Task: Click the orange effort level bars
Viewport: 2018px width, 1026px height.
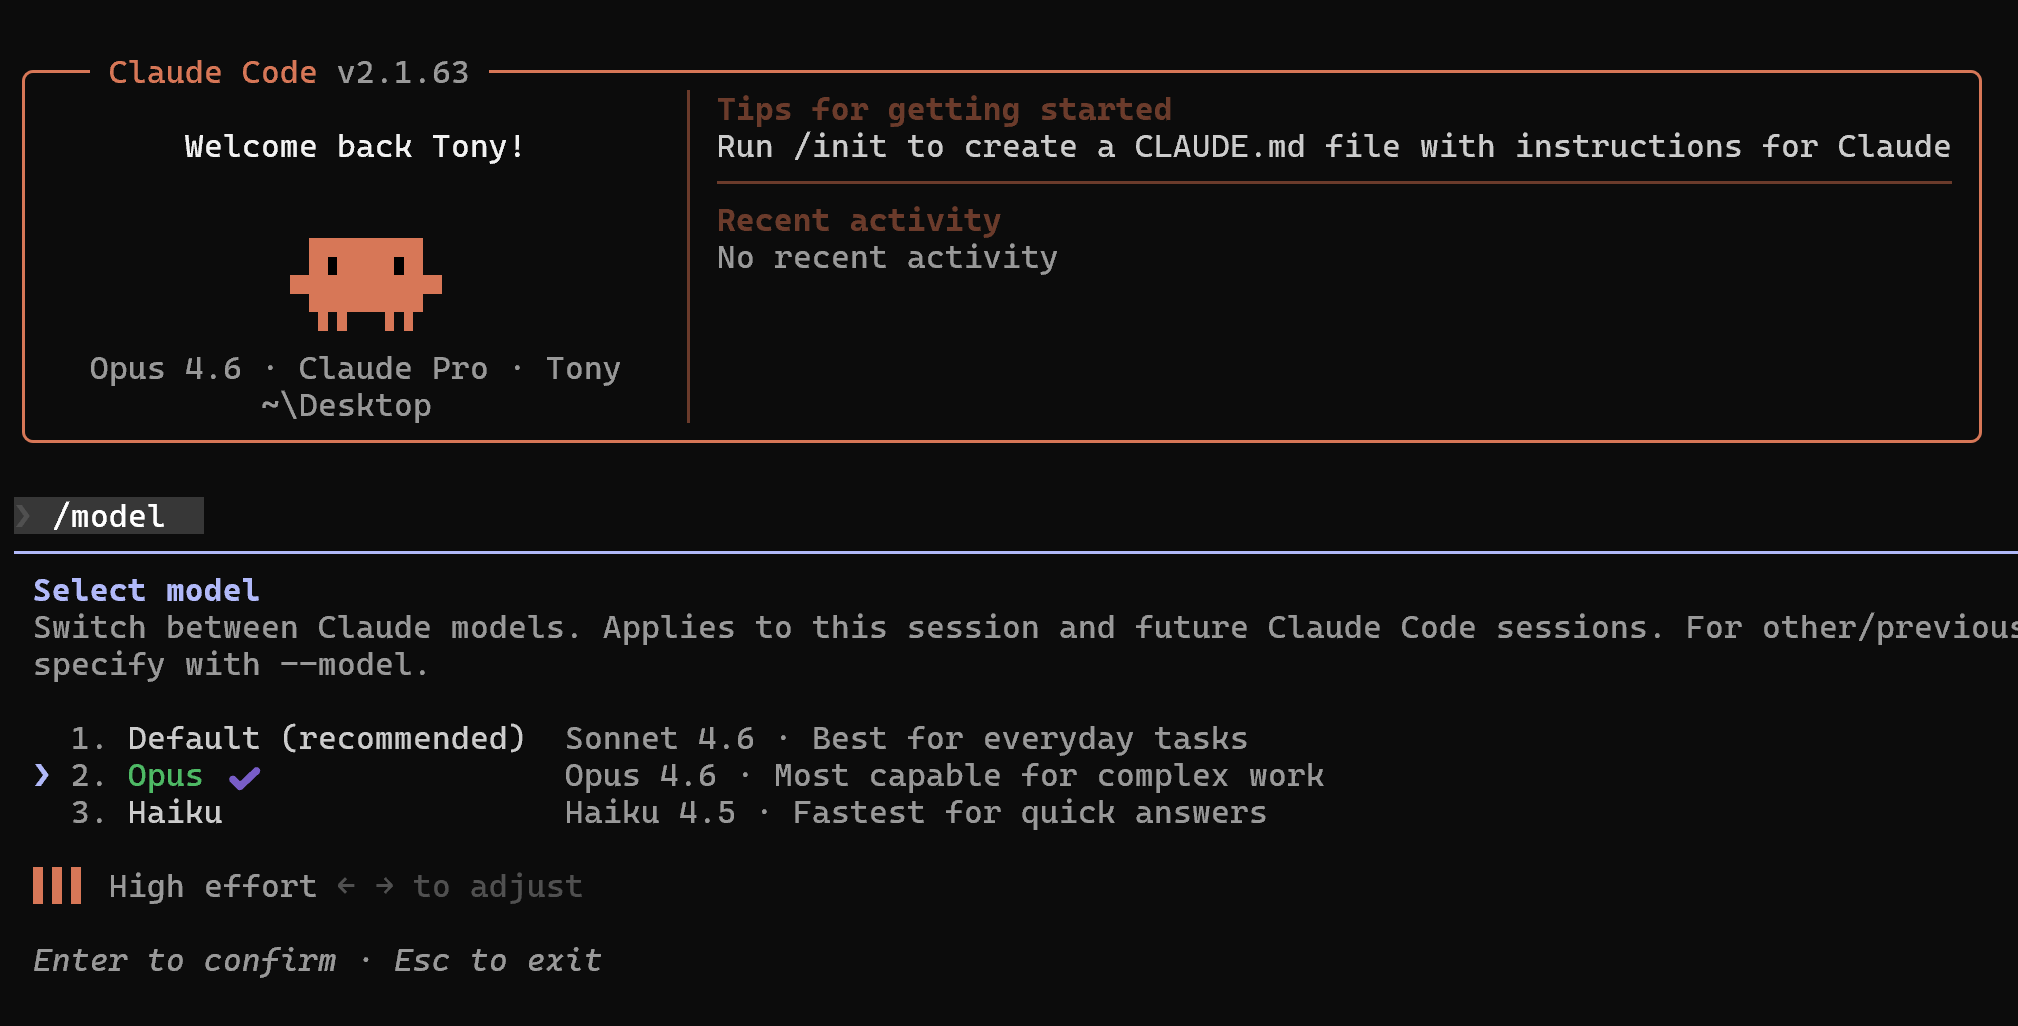Action: pos(57,886)
